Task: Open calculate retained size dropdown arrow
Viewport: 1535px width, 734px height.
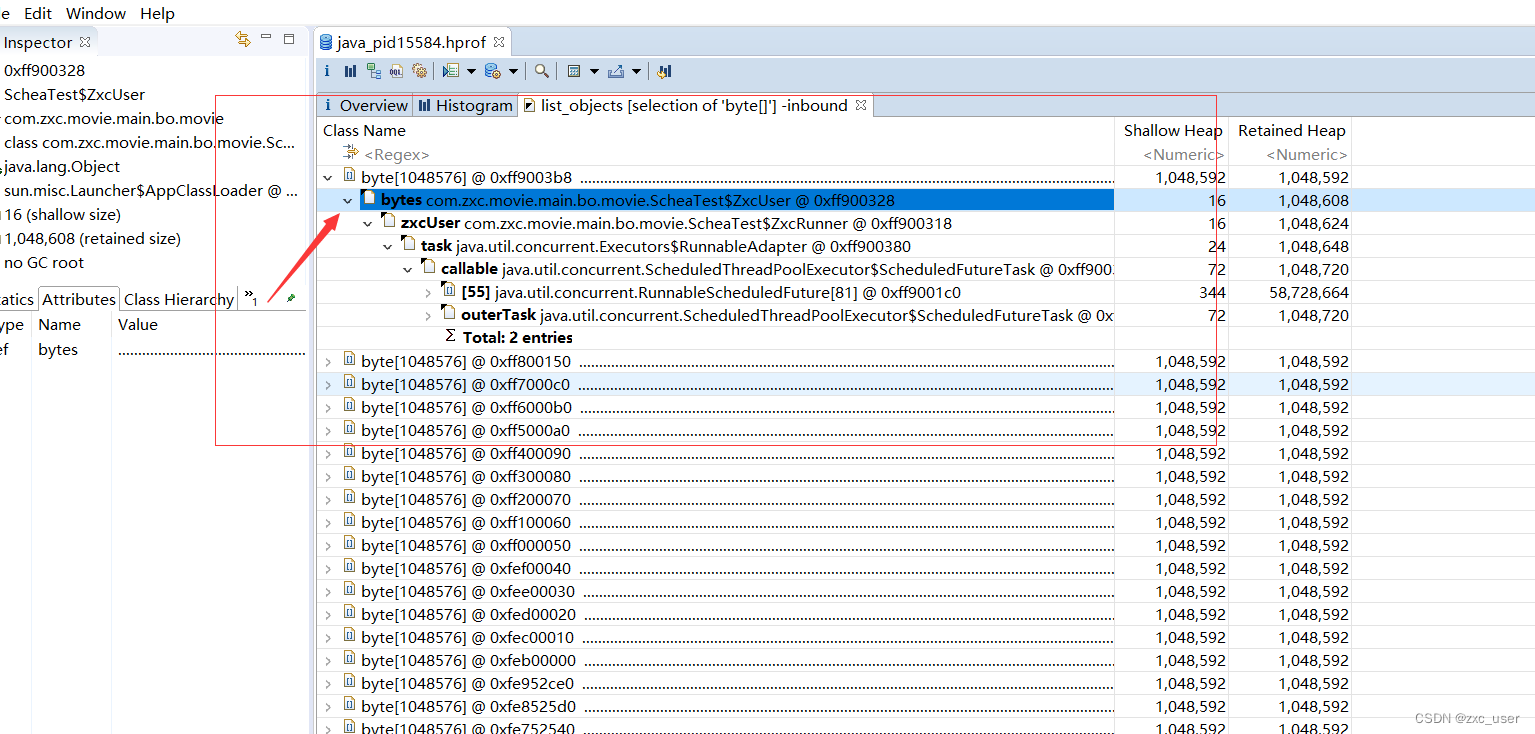Action: click(x=594, y=71)
